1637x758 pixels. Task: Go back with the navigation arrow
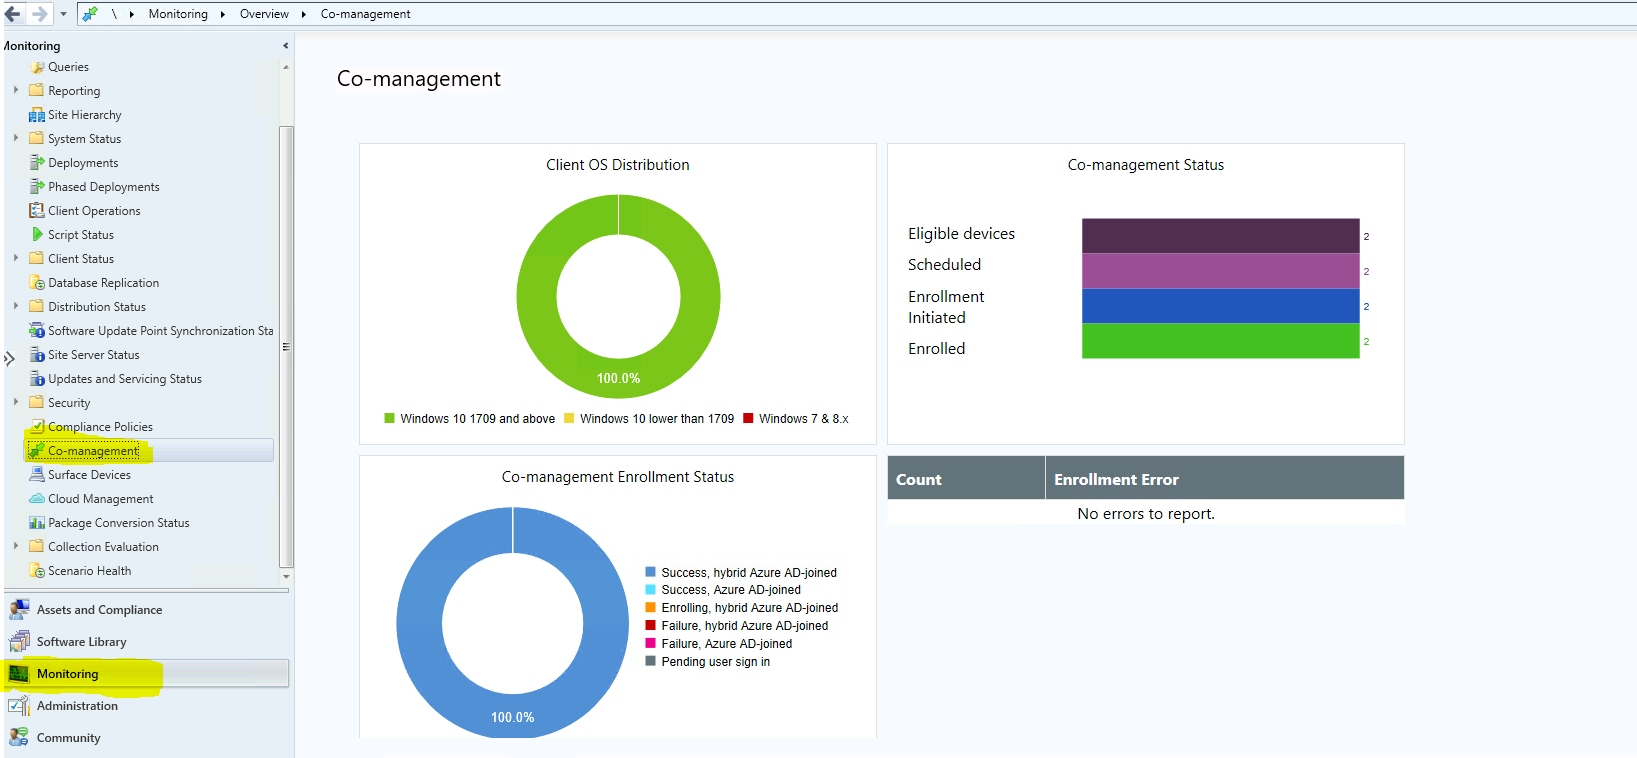(x=13, y=14)
